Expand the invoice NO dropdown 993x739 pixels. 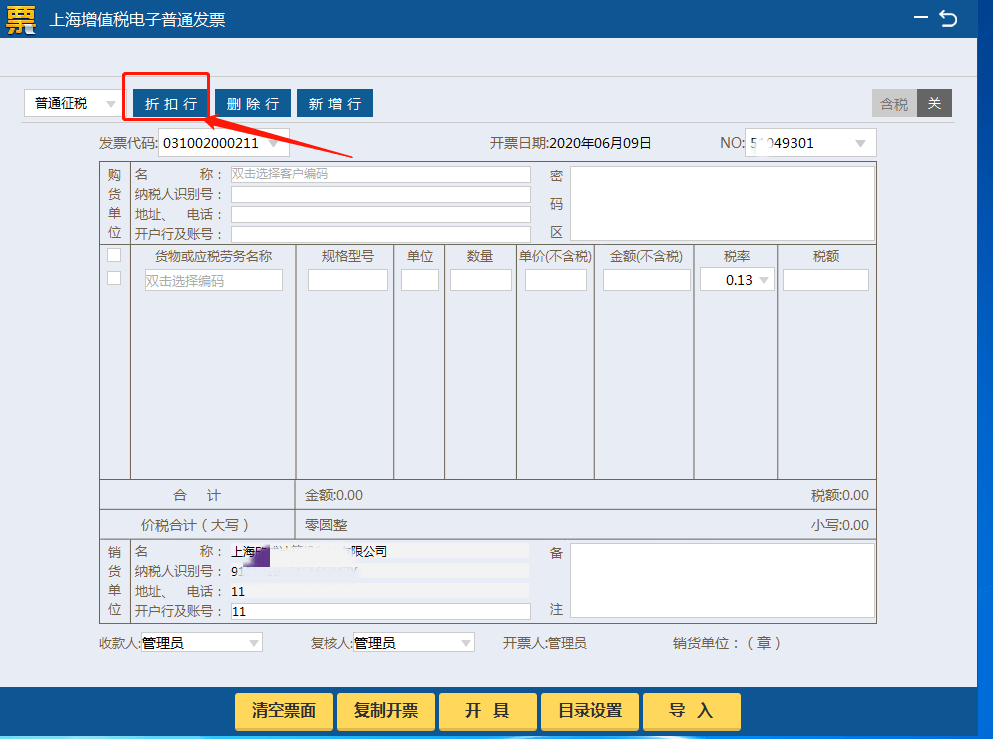[860, 143]
